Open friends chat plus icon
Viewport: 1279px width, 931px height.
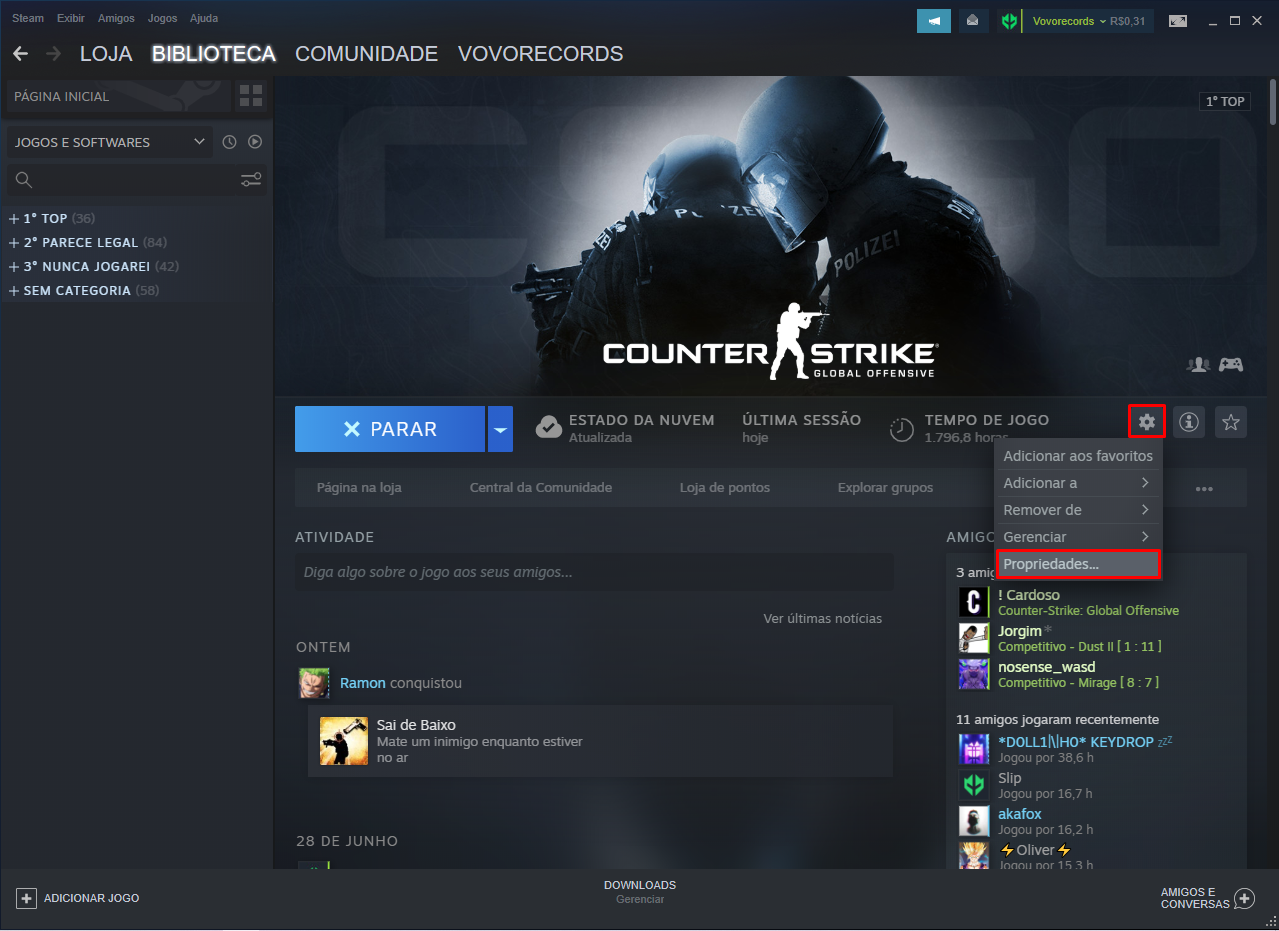[1244, 898]
